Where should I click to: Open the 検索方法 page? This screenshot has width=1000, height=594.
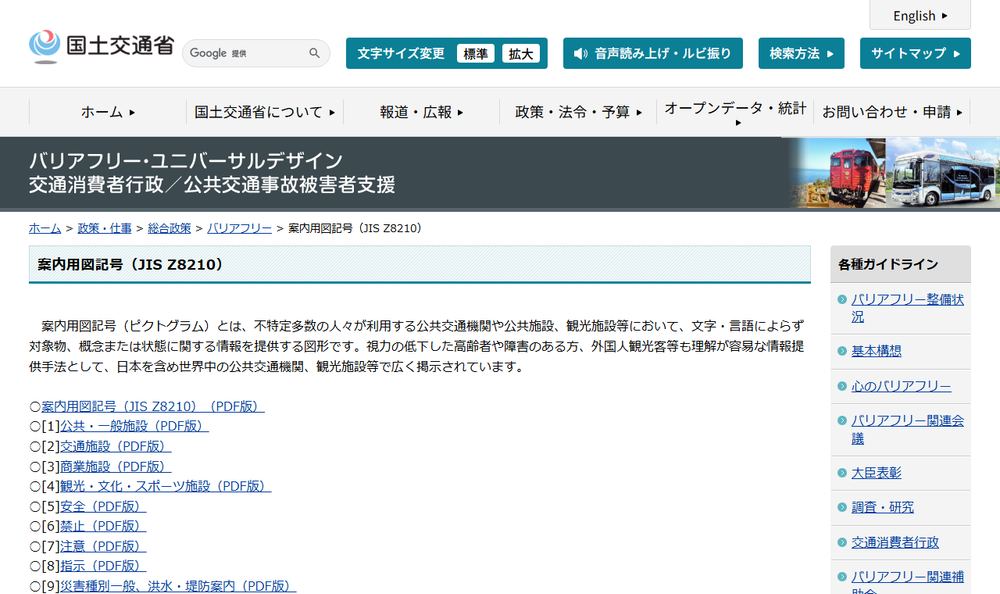pos(801,53)
